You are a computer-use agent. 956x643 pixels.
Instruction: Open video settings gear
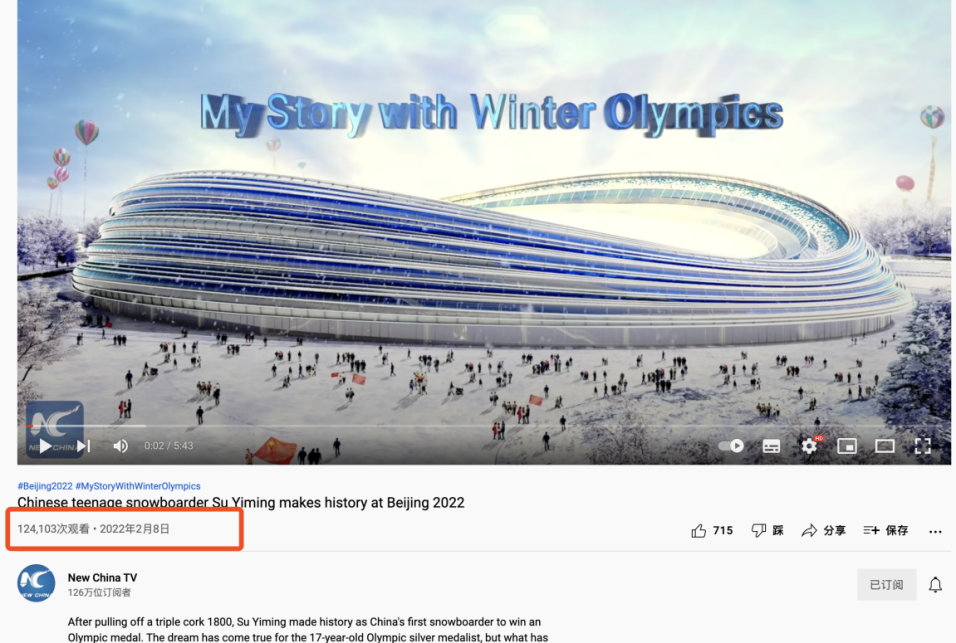coord(810,446)
